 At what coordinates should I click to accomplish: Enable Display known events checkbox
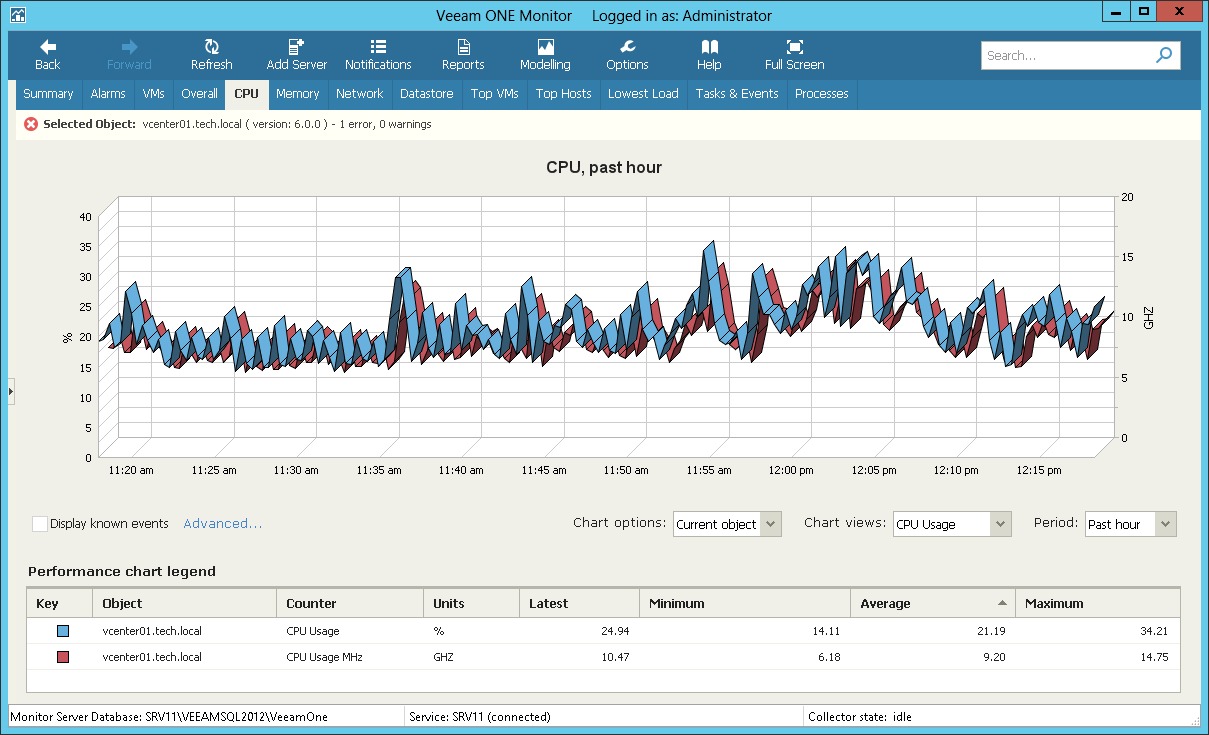[40, 524]
